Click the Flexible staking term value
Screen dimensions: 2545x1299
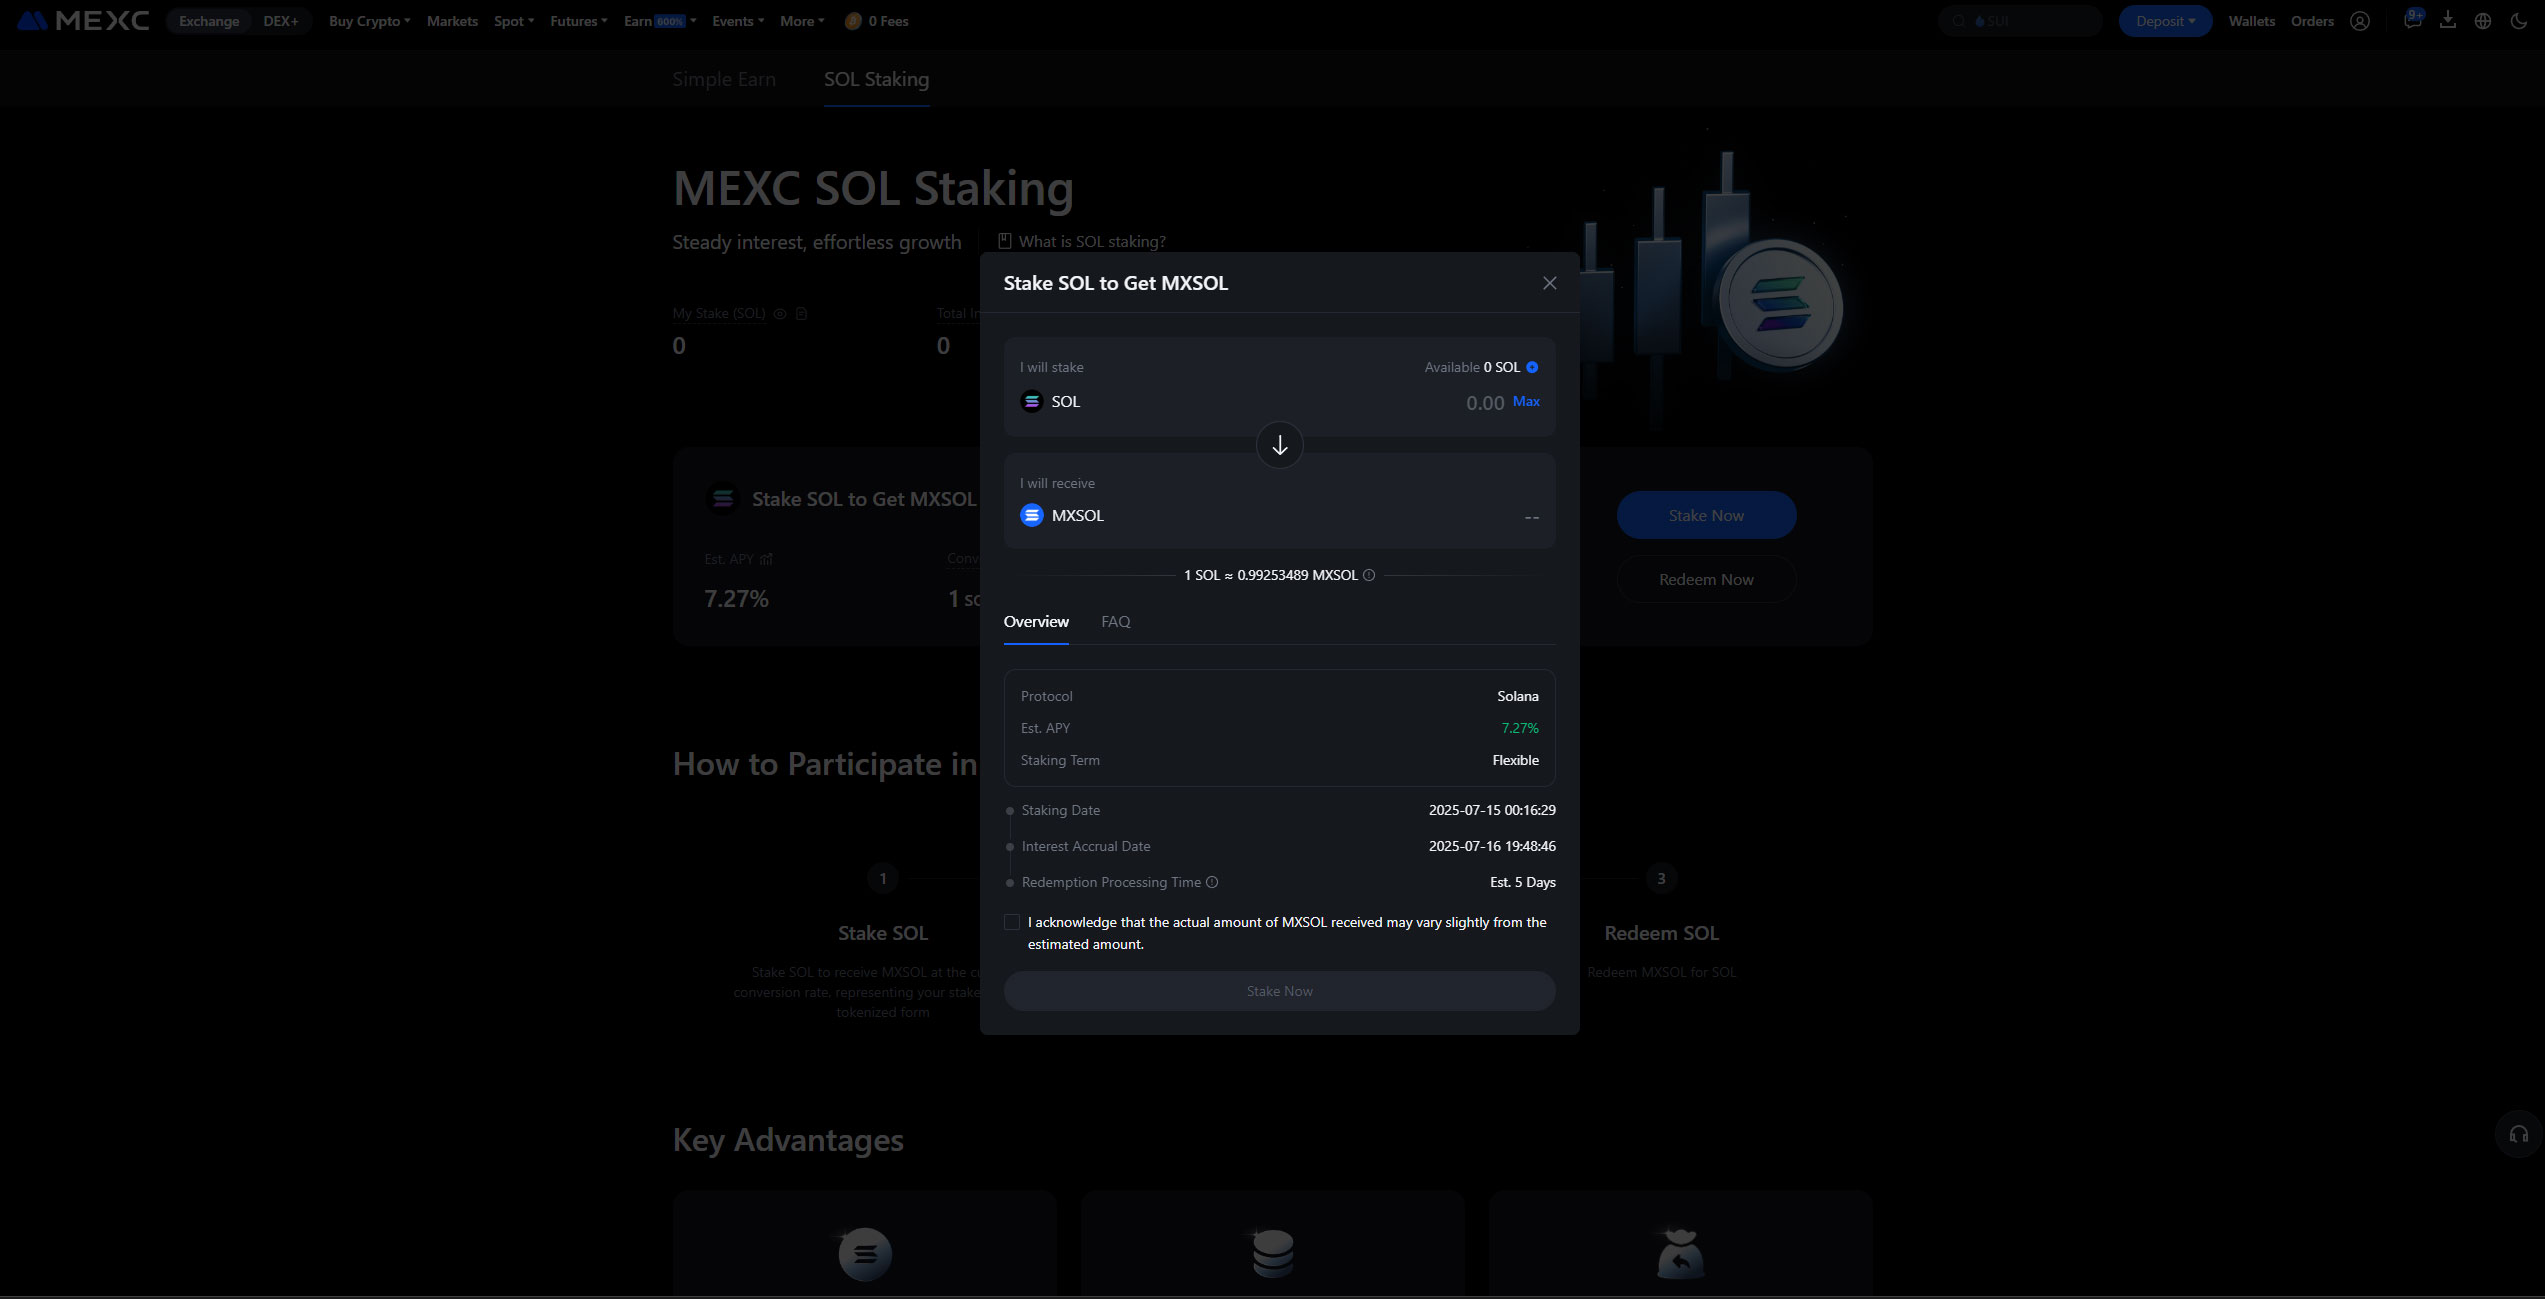[x=1515, y=760]
